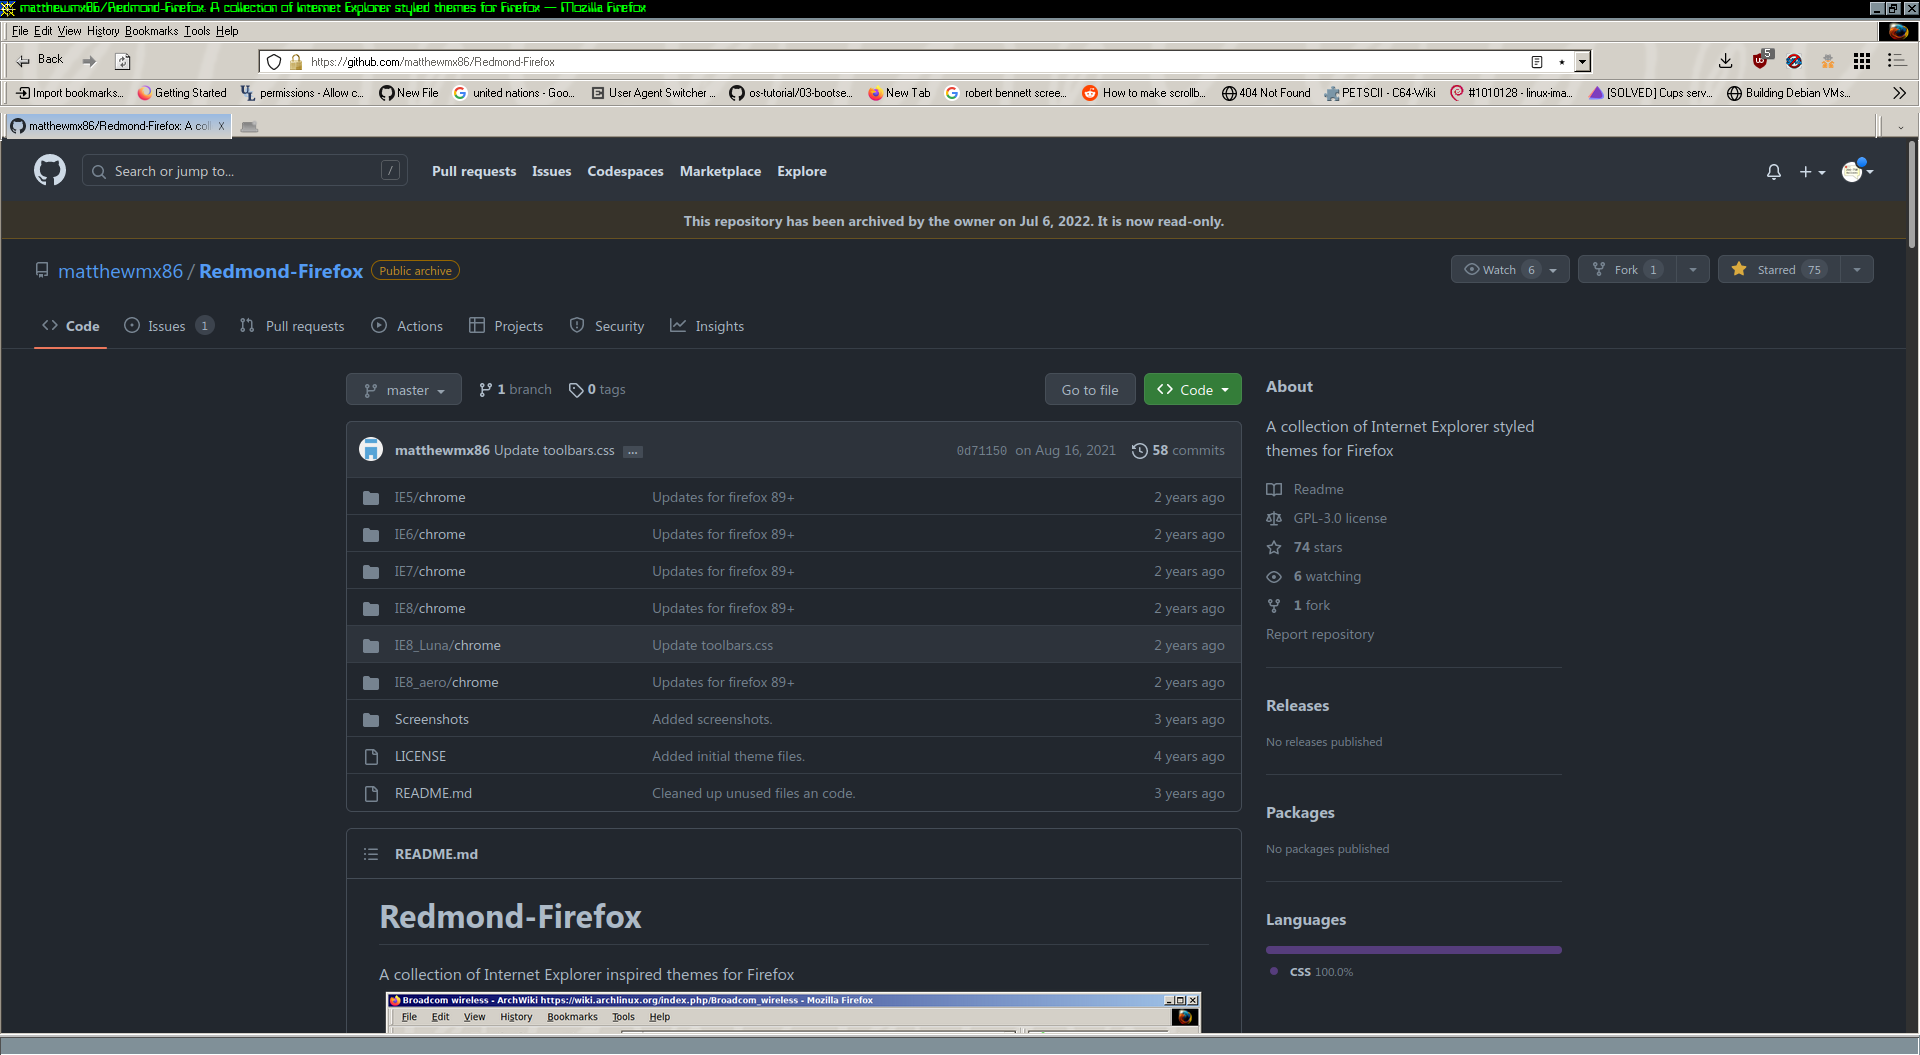Viewport: 1920px width, 1055px height.
Task: Click your profile avatar icon
Action: coord(1852,171)
